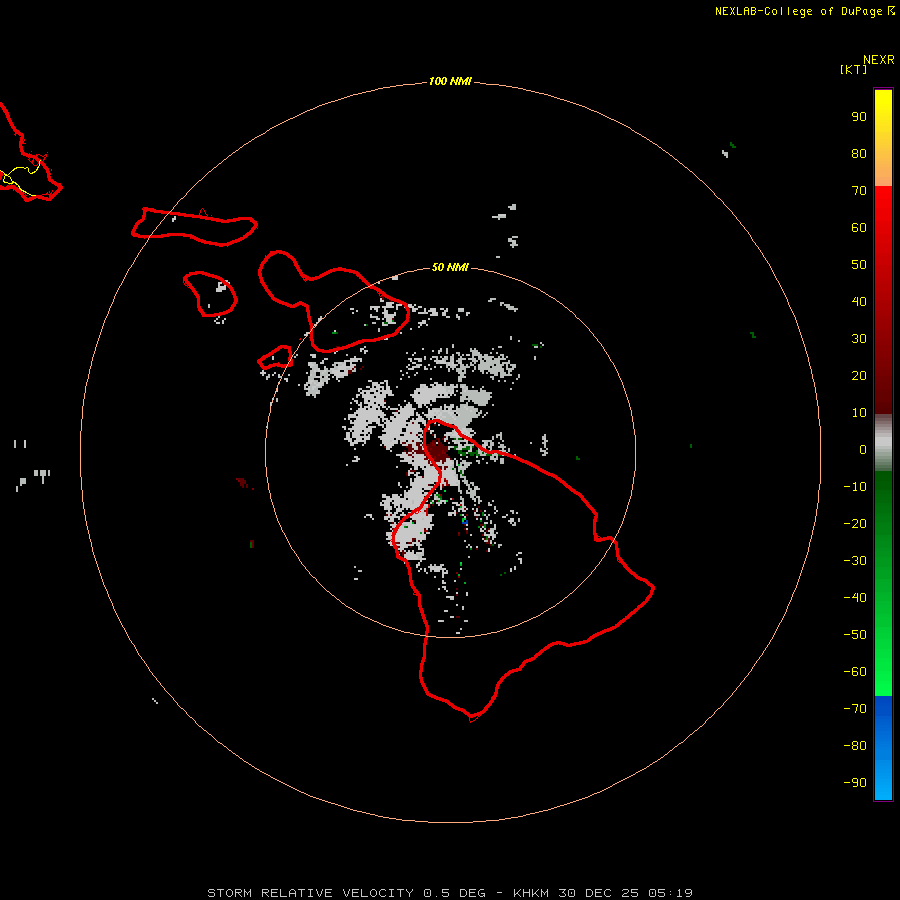
Task: Click the 40 value on velocity scale
Action: [x=859, y=302]
